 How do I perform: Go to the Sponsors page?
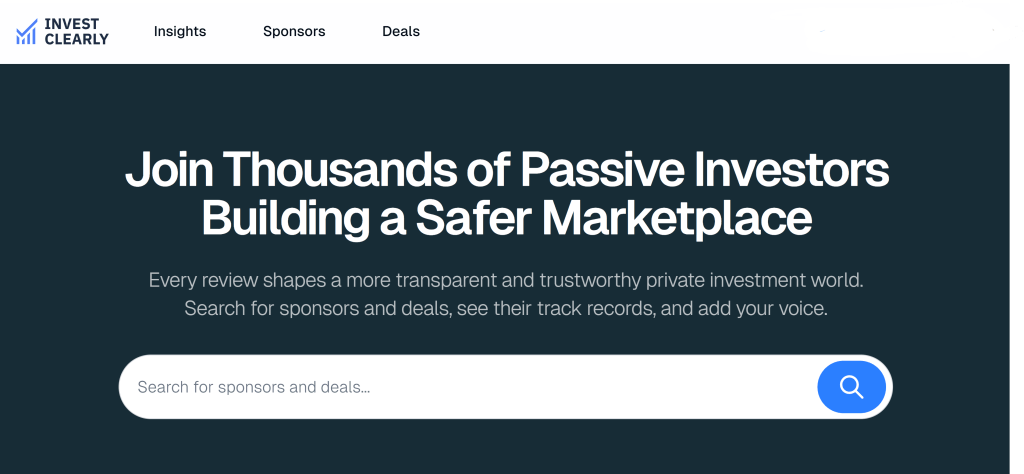click(294, 31)
